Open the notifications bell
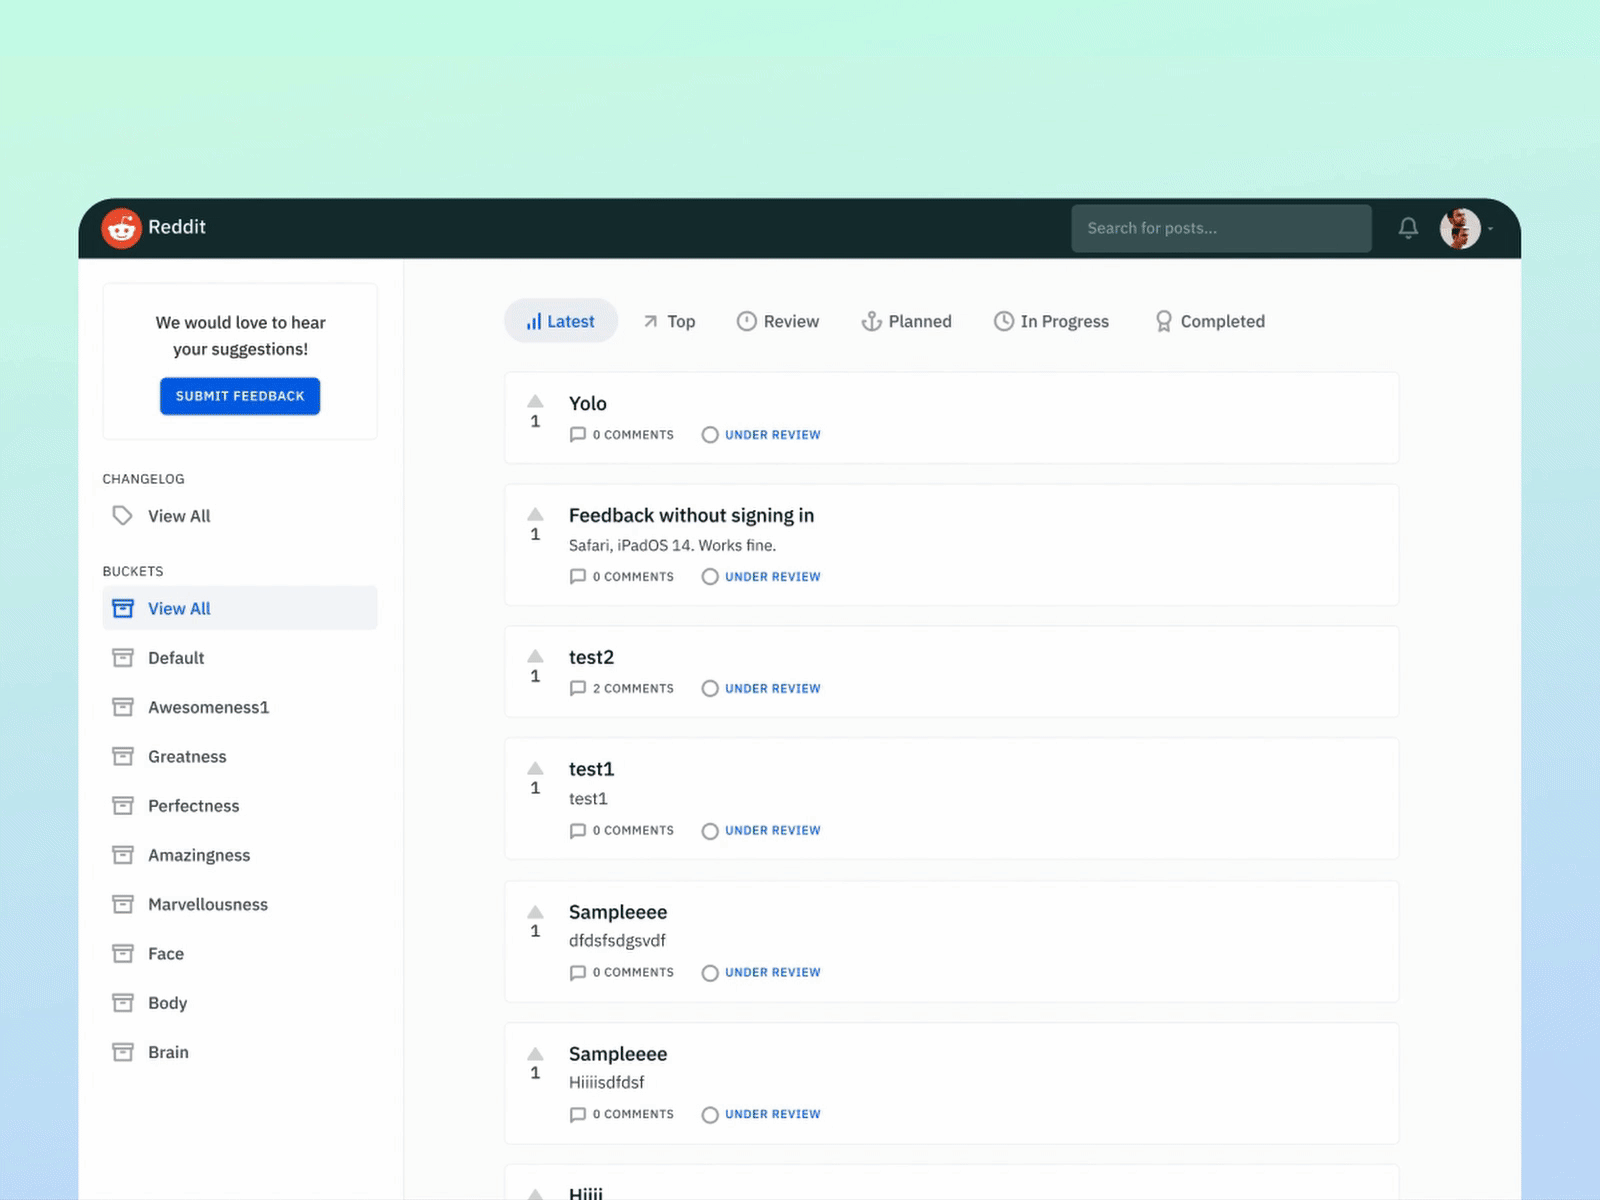Image resolution: width=1600 pixels, height=1200 pixels. click(x=1408, y=228)
